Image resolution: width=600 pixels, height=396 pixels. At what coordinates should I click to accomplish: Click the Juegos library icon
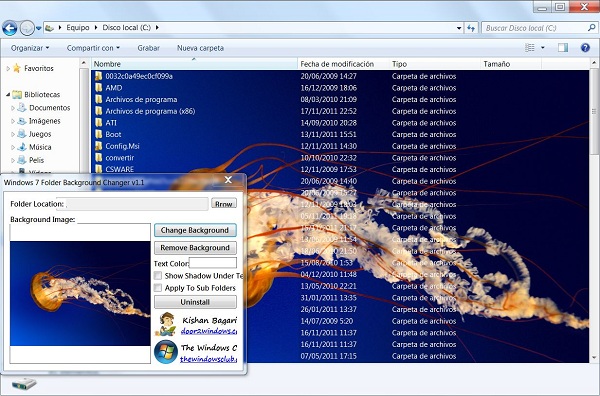(22, 134)
